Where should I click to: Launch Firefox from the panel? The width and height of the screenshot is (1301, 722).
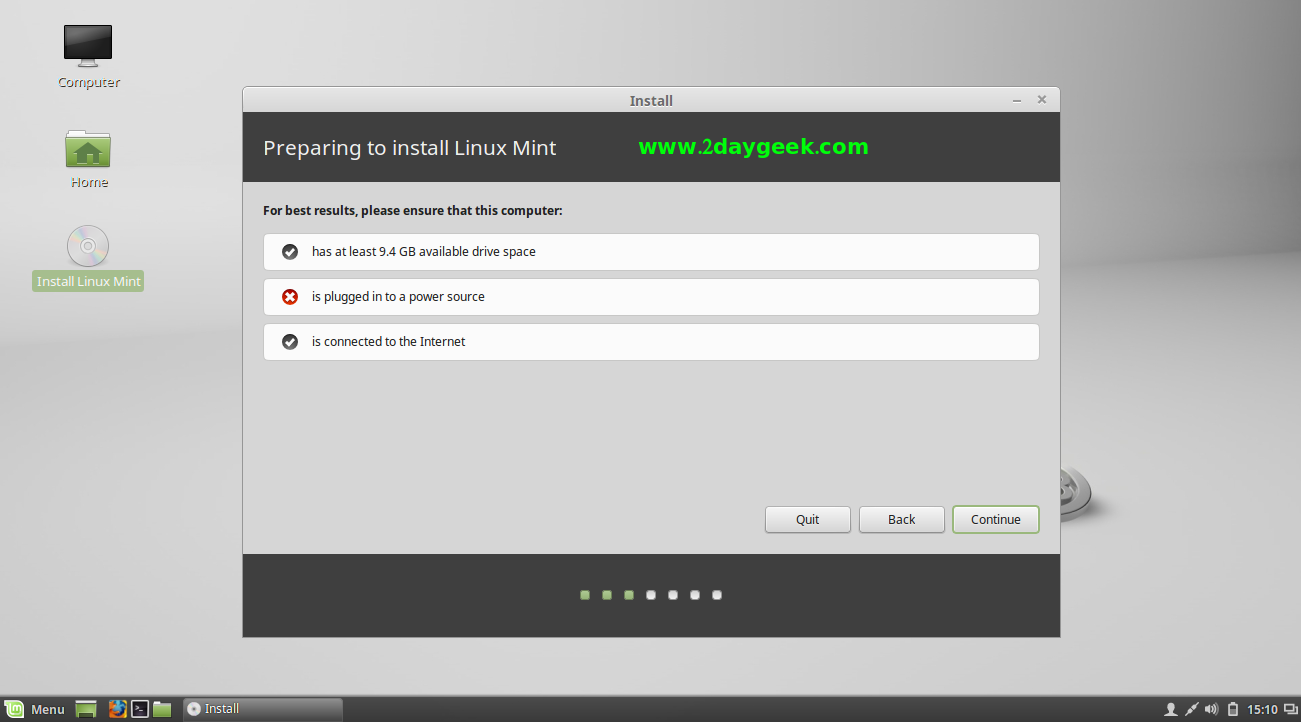(117, 709)
